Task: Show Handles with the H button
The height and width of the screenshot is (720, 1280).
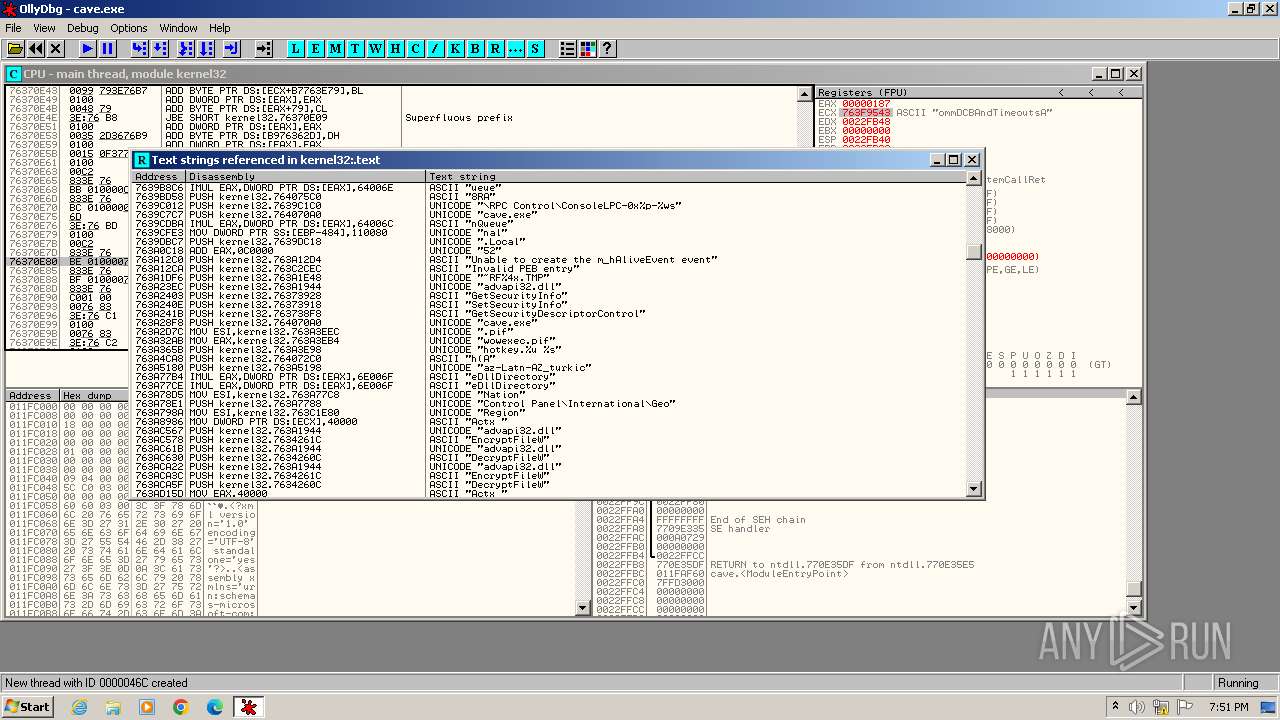Action: 396,48
